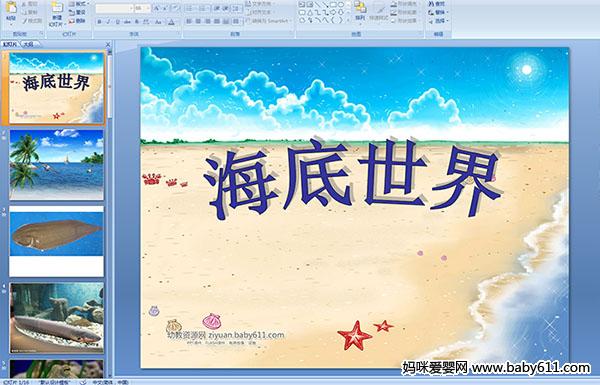This screenshot has height=385, width=600.
Task: Select the Format Painter brush
Action: tap(24, 21)
